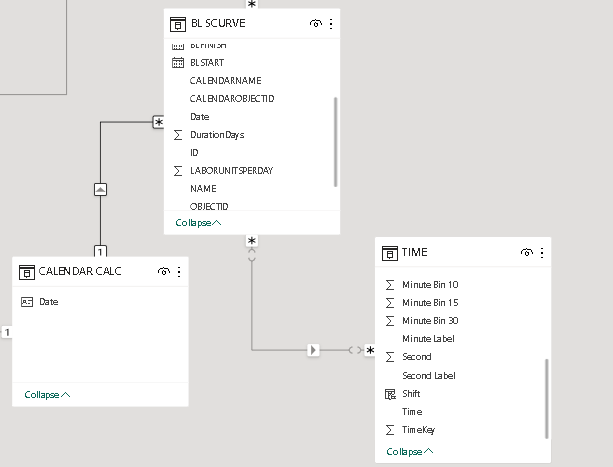
Task: Select the Shift field
Action: tap(411, 394)
